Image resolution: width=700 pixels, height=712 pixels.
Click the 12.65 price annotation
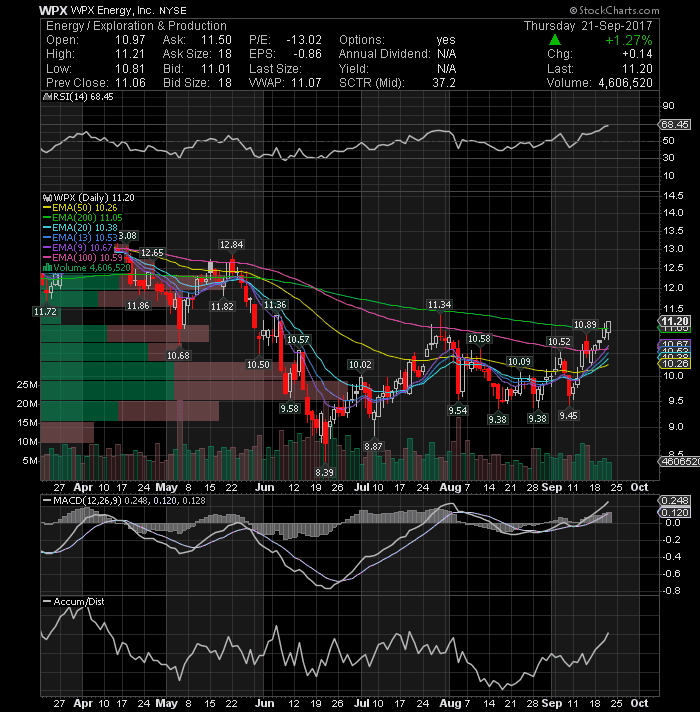(152, 253)
